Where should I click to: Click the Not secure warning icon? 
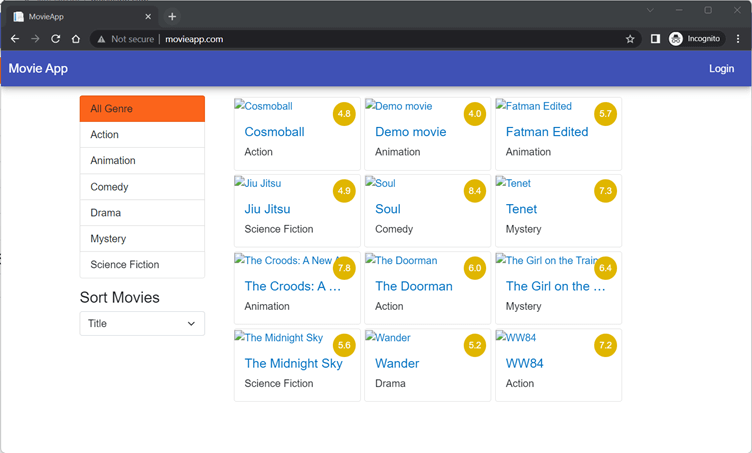point(101,39)
